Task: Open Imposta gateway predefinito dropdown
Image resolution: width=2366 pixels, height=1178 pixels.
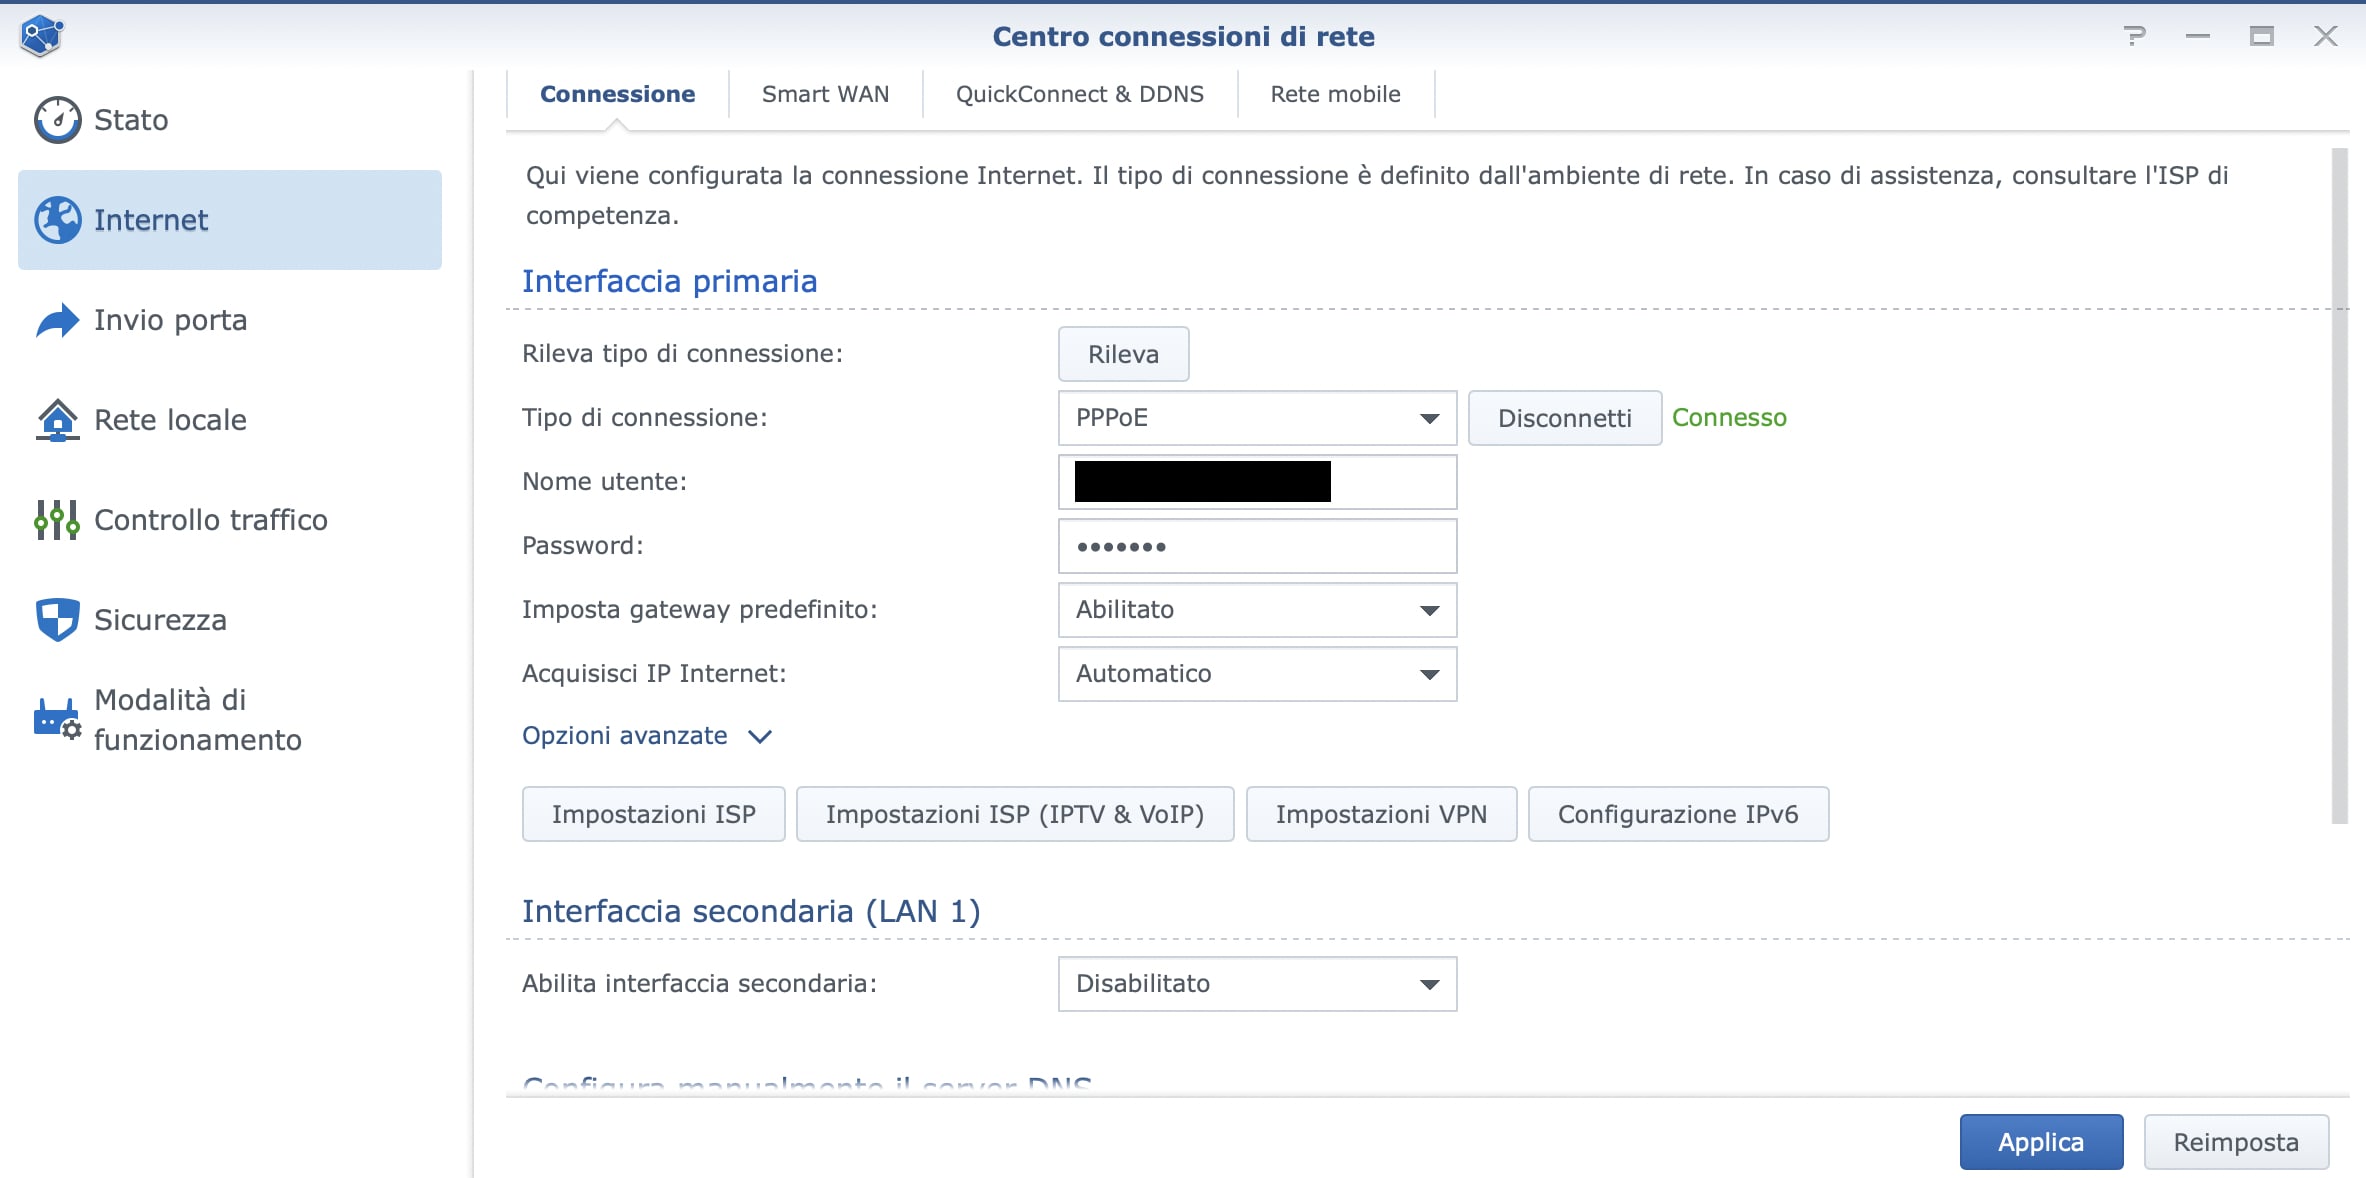Action: click(x=1256, y=610)
